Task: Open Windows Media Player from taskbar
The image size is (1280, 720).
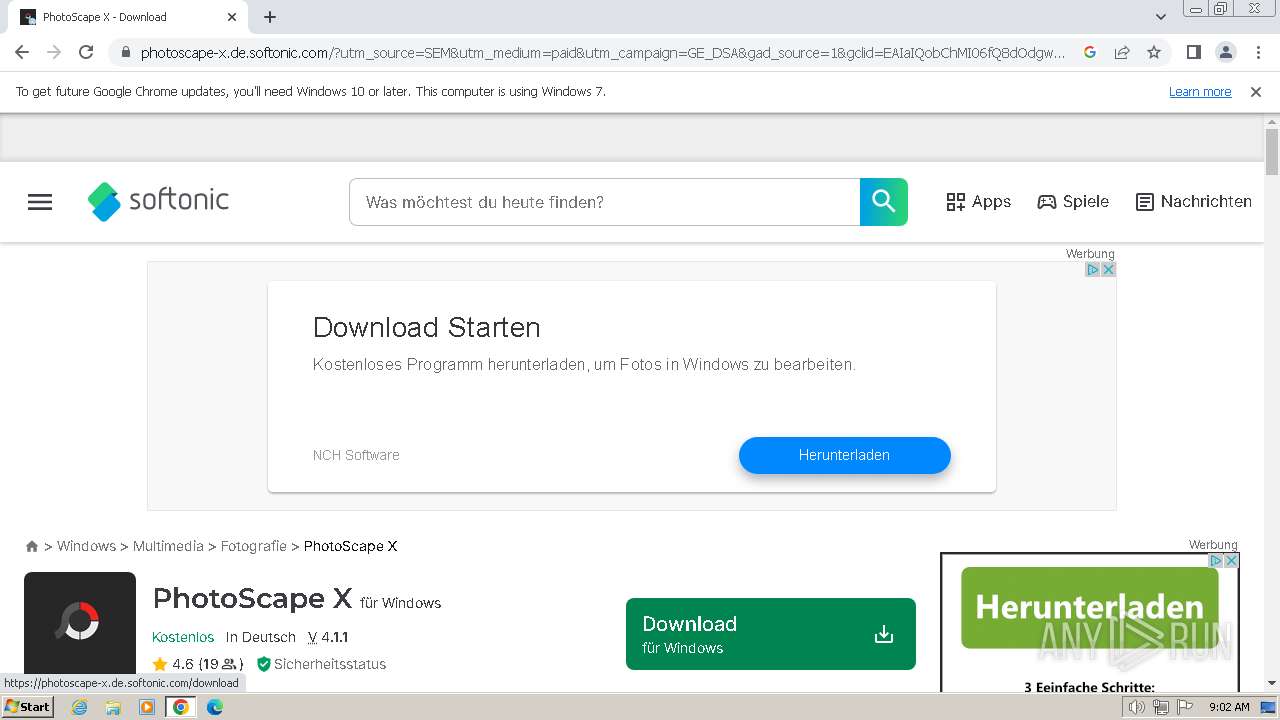Action: [147, 707]
